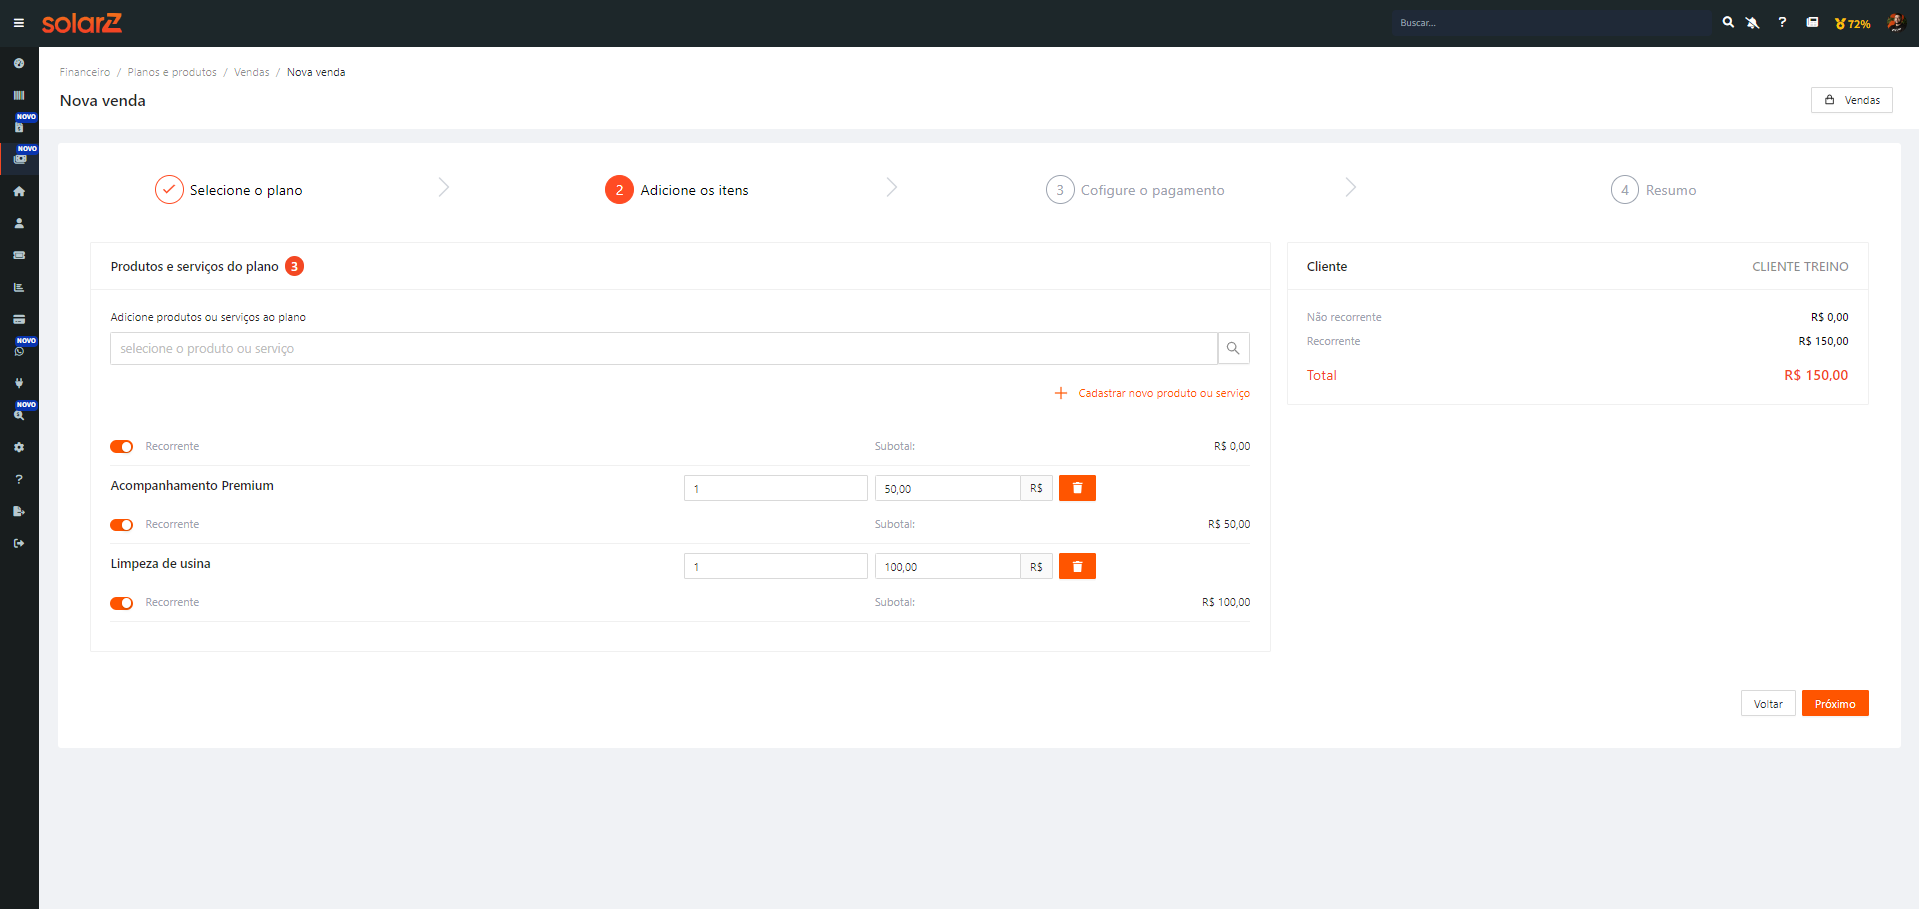Image resolution: width=1919 pixels, height=909 pixels.
Task: Click the sidebar settings gear icon
Action: [x=19, y=447]
